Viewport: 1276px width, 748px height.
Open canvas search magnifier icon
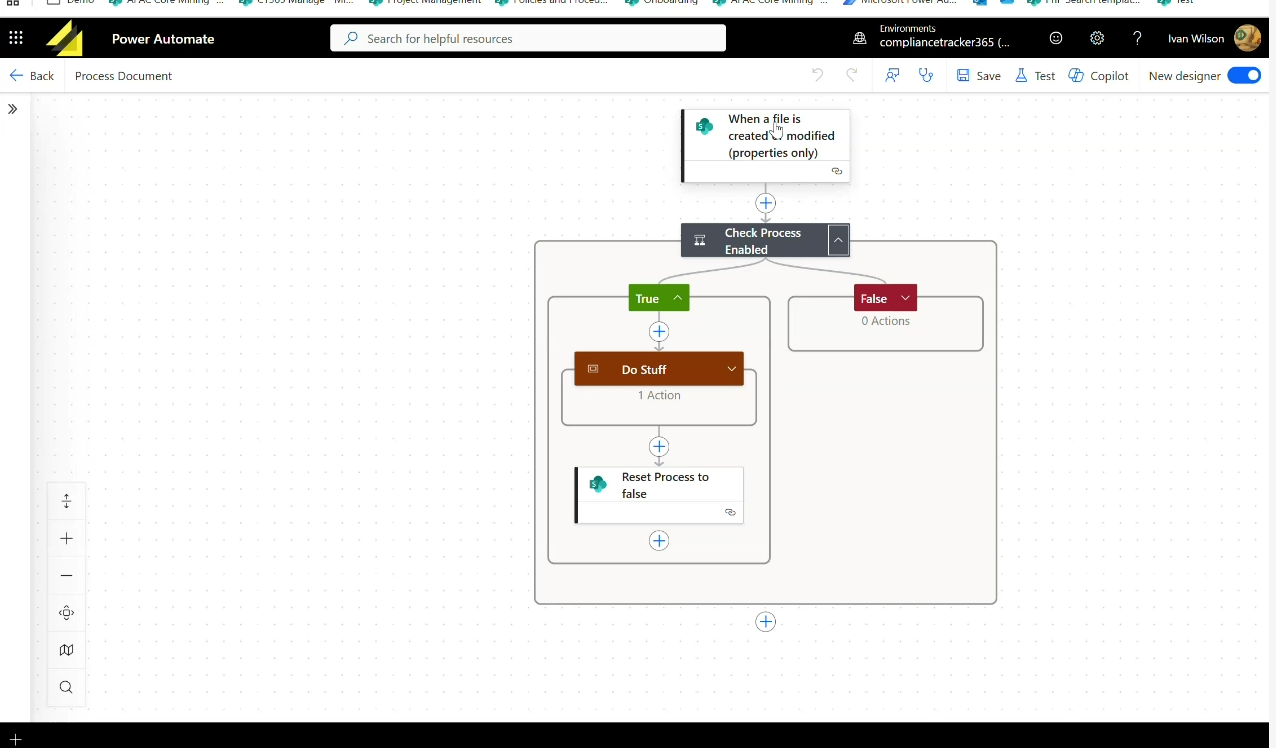point(67,687)
